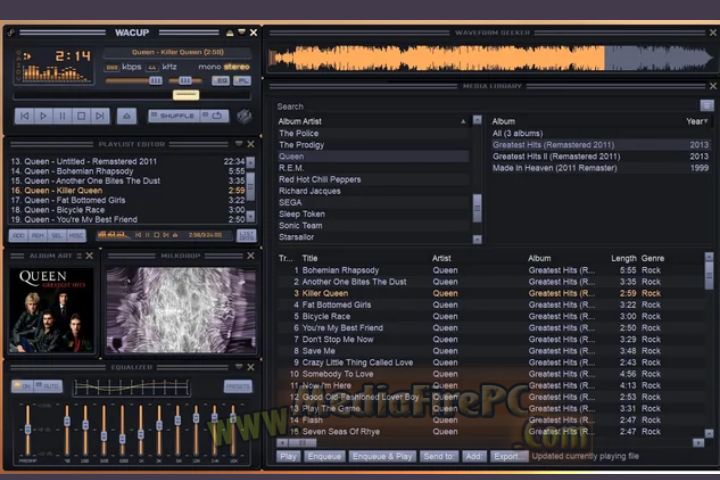Sort tracks by the Album column header in the track list
Viewport: 720px width, 480px height.
coord(539,258)
